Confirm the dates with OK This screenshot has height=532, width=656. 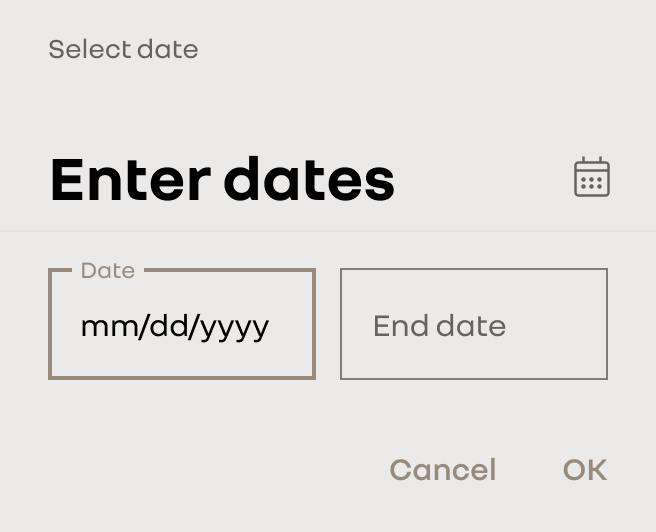585,470
